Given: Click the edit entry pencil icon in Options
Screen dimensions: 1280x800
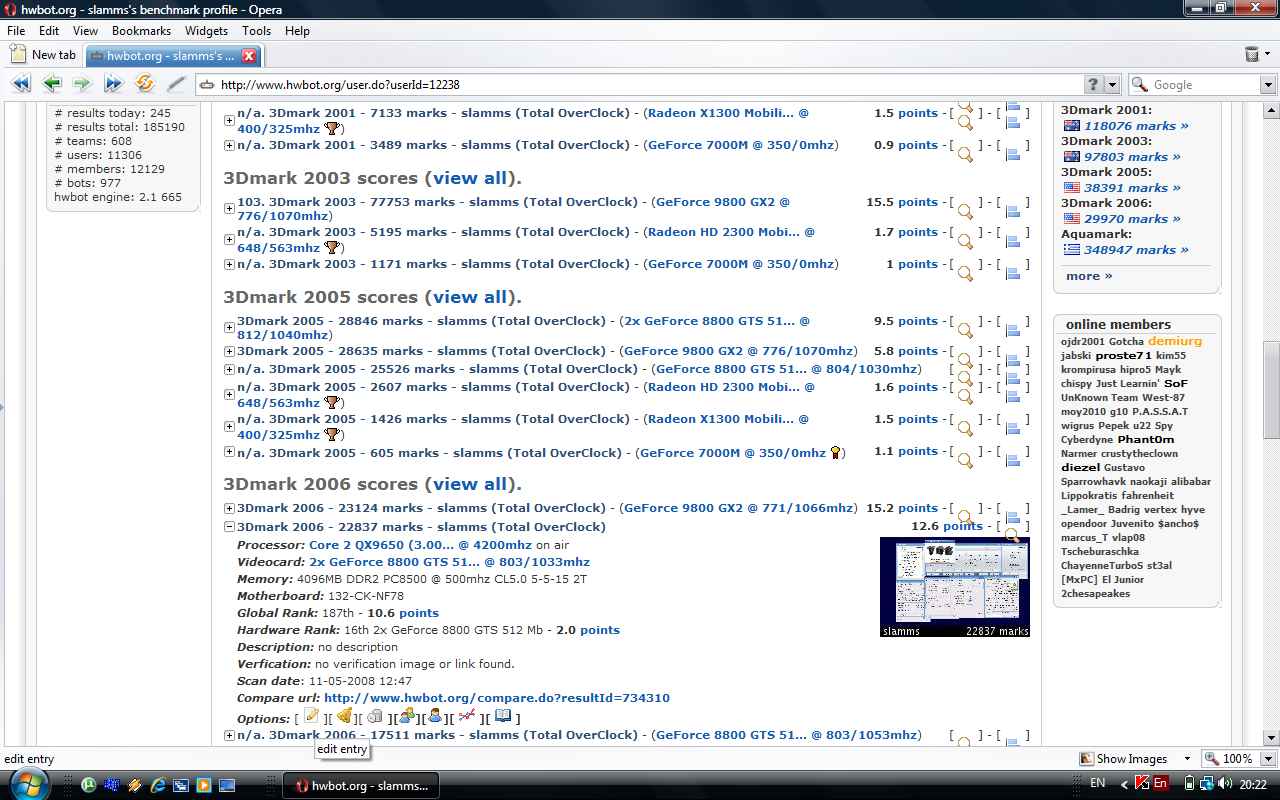Looking at the screenshot, I should [312, 716].
